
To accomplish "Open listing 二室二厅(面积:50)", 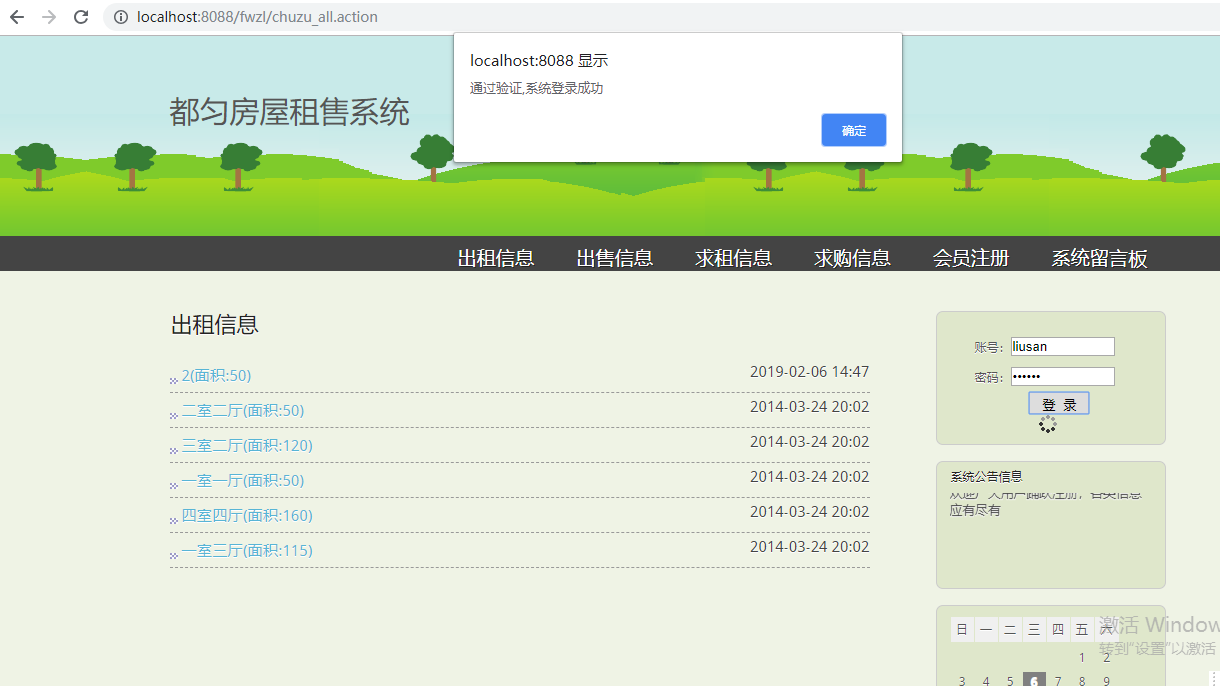I will click(x=243, y=411).
